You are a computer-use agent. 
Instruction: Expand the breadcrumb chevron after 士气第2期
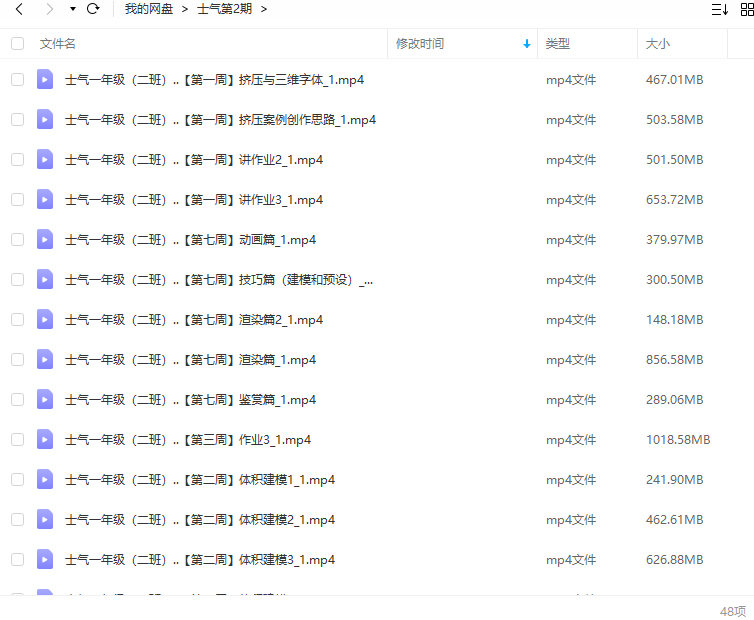(263, 9)
